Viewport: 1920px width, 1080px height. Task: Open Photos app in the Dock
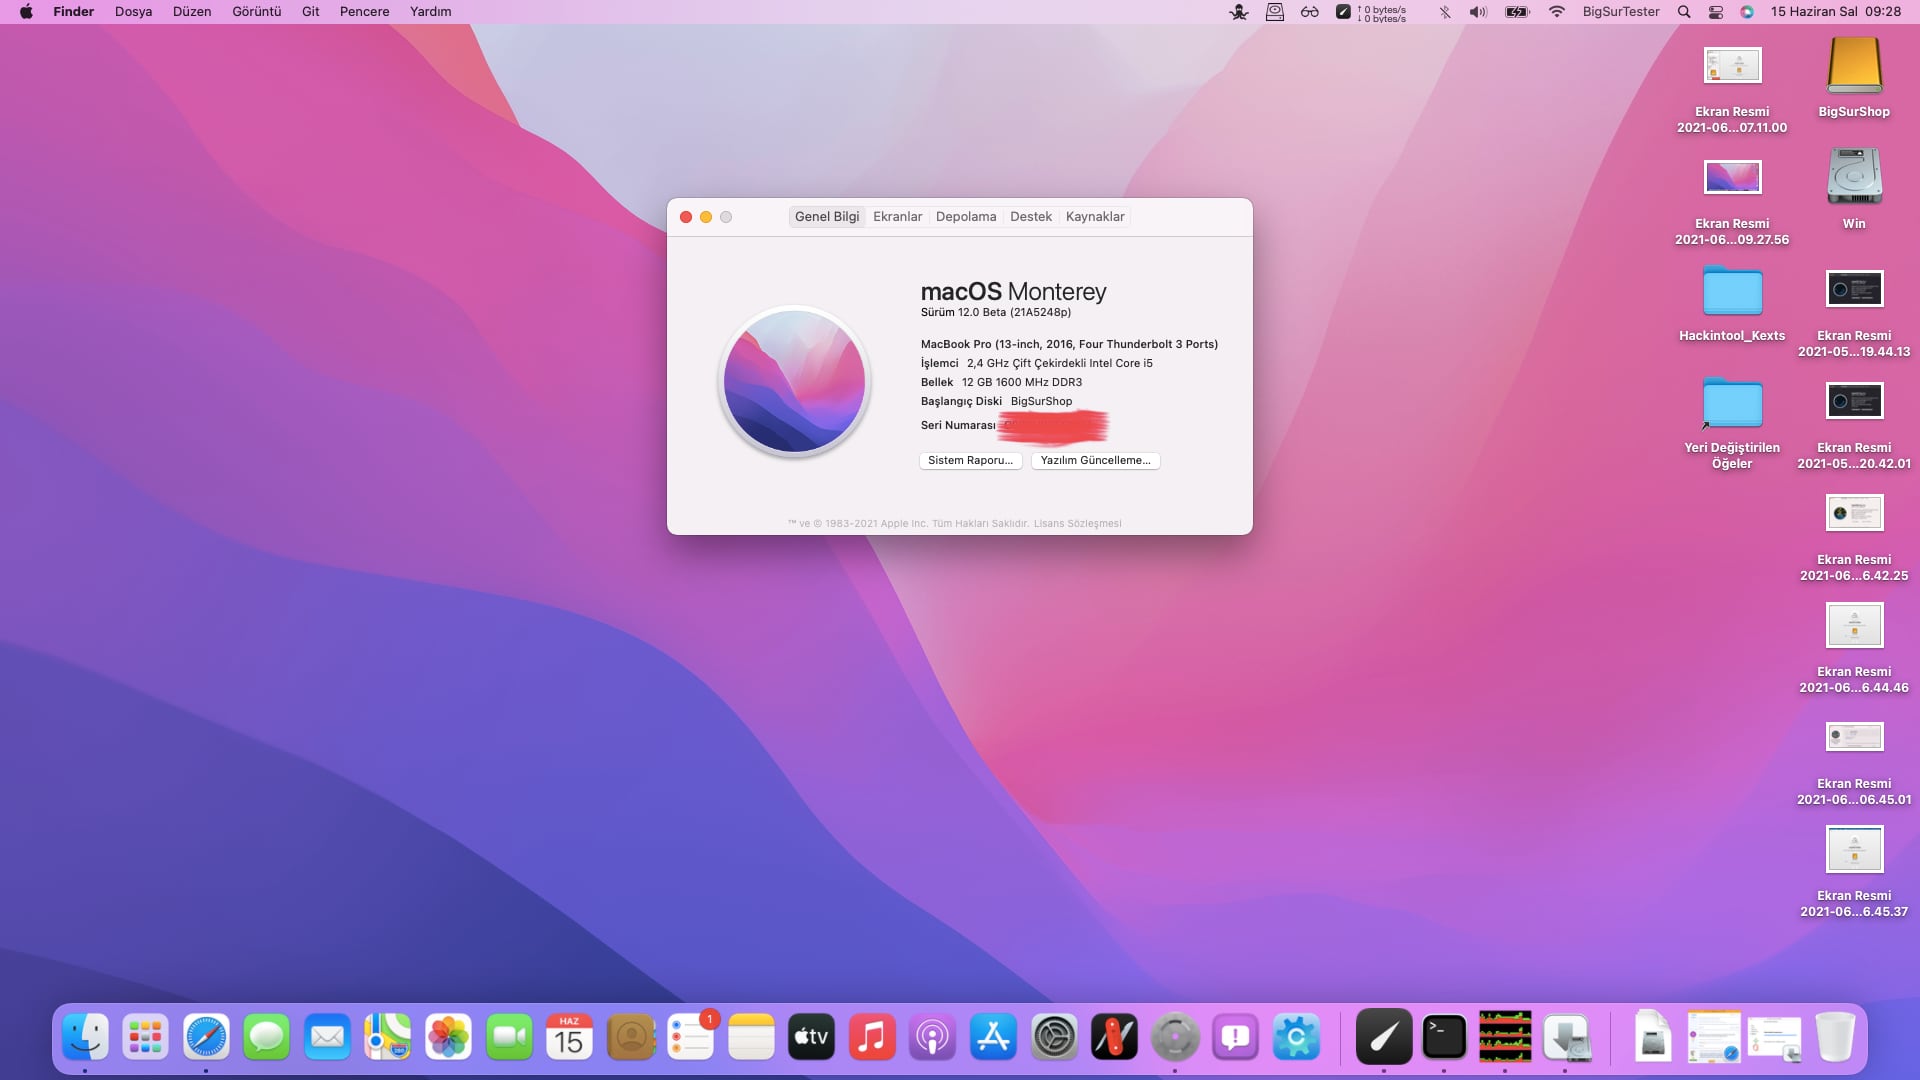pyautogui.click(x=448, y=1038)
